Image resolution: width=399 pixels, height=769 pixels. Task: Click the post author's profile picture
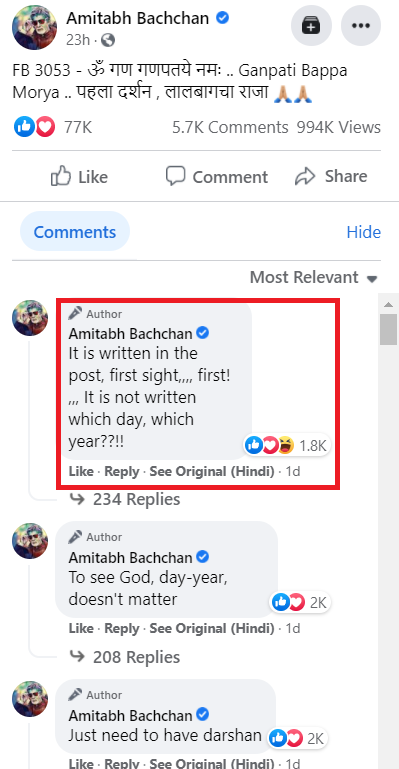pos(31,28)
